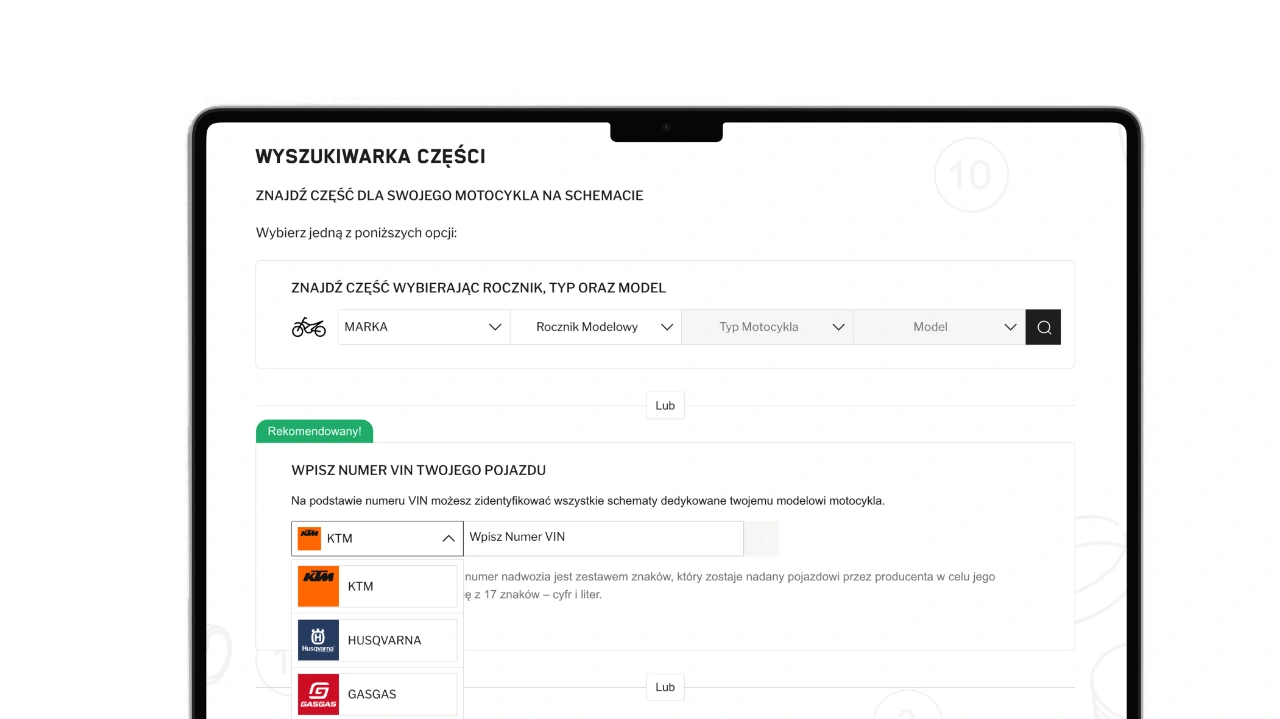
Task: Click the upper Lub divider label
Action: pyautogui.click(x=665, y=406)
